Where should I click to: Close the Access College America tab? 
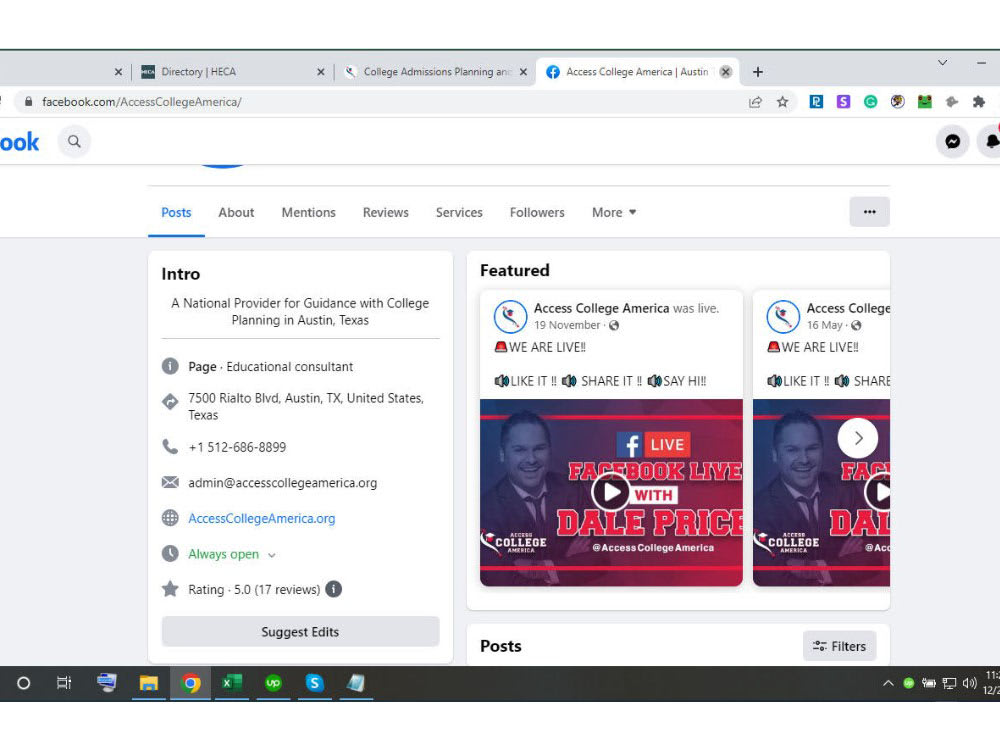pos(726,72)
